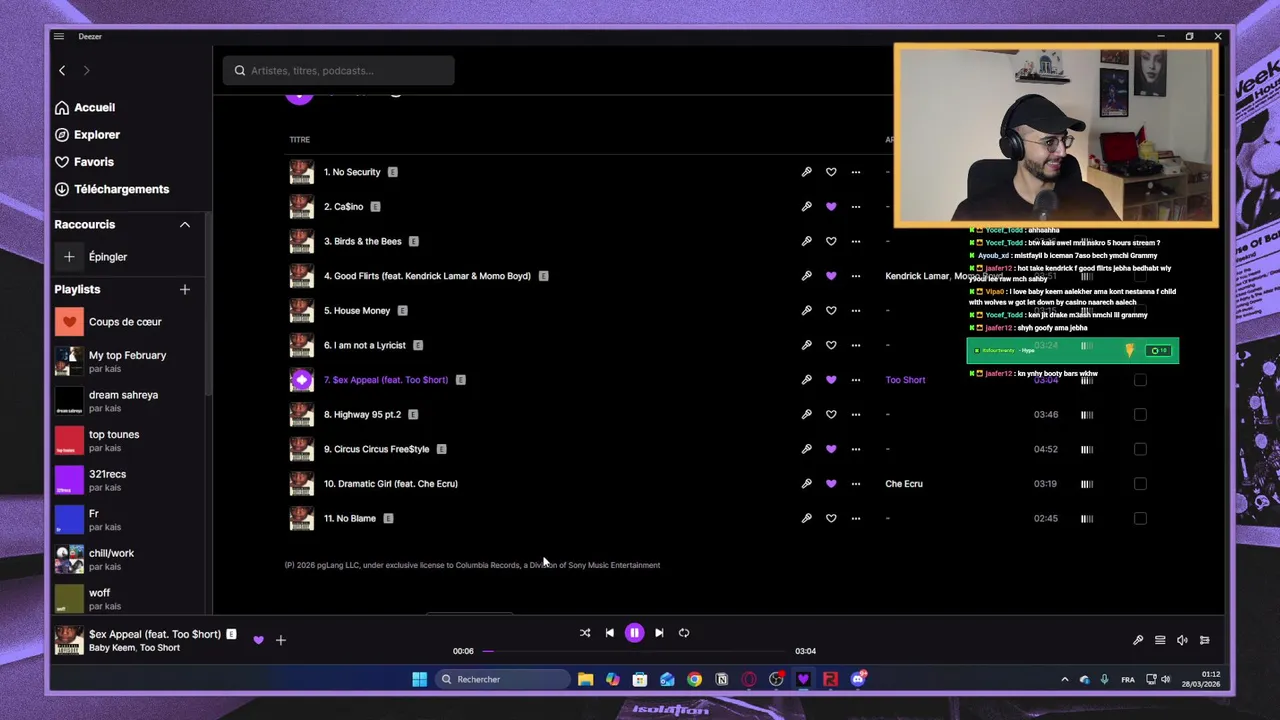This screenshot has height=720, width=1280.
Task: Open Opera browser from the taskbar
Action: pyautogui.click(x=748, y=679)
